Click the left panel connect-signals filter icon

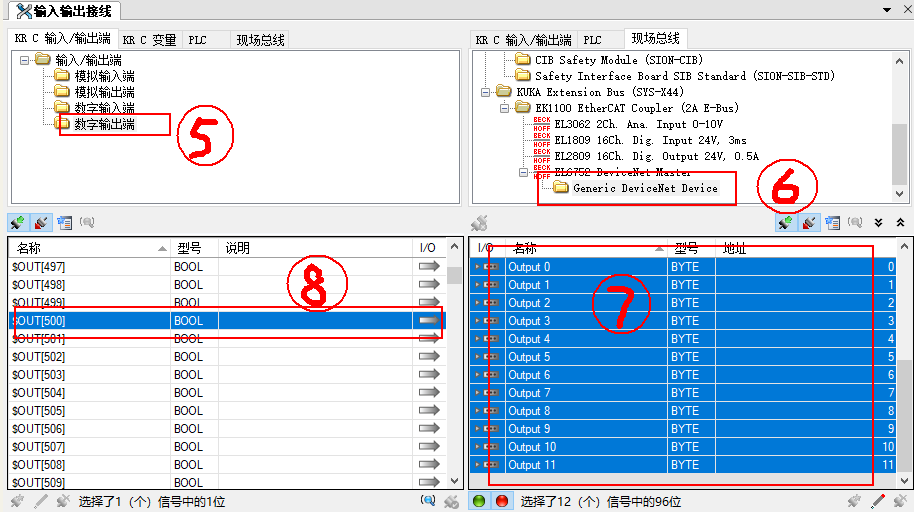click(x=17, y=222)
